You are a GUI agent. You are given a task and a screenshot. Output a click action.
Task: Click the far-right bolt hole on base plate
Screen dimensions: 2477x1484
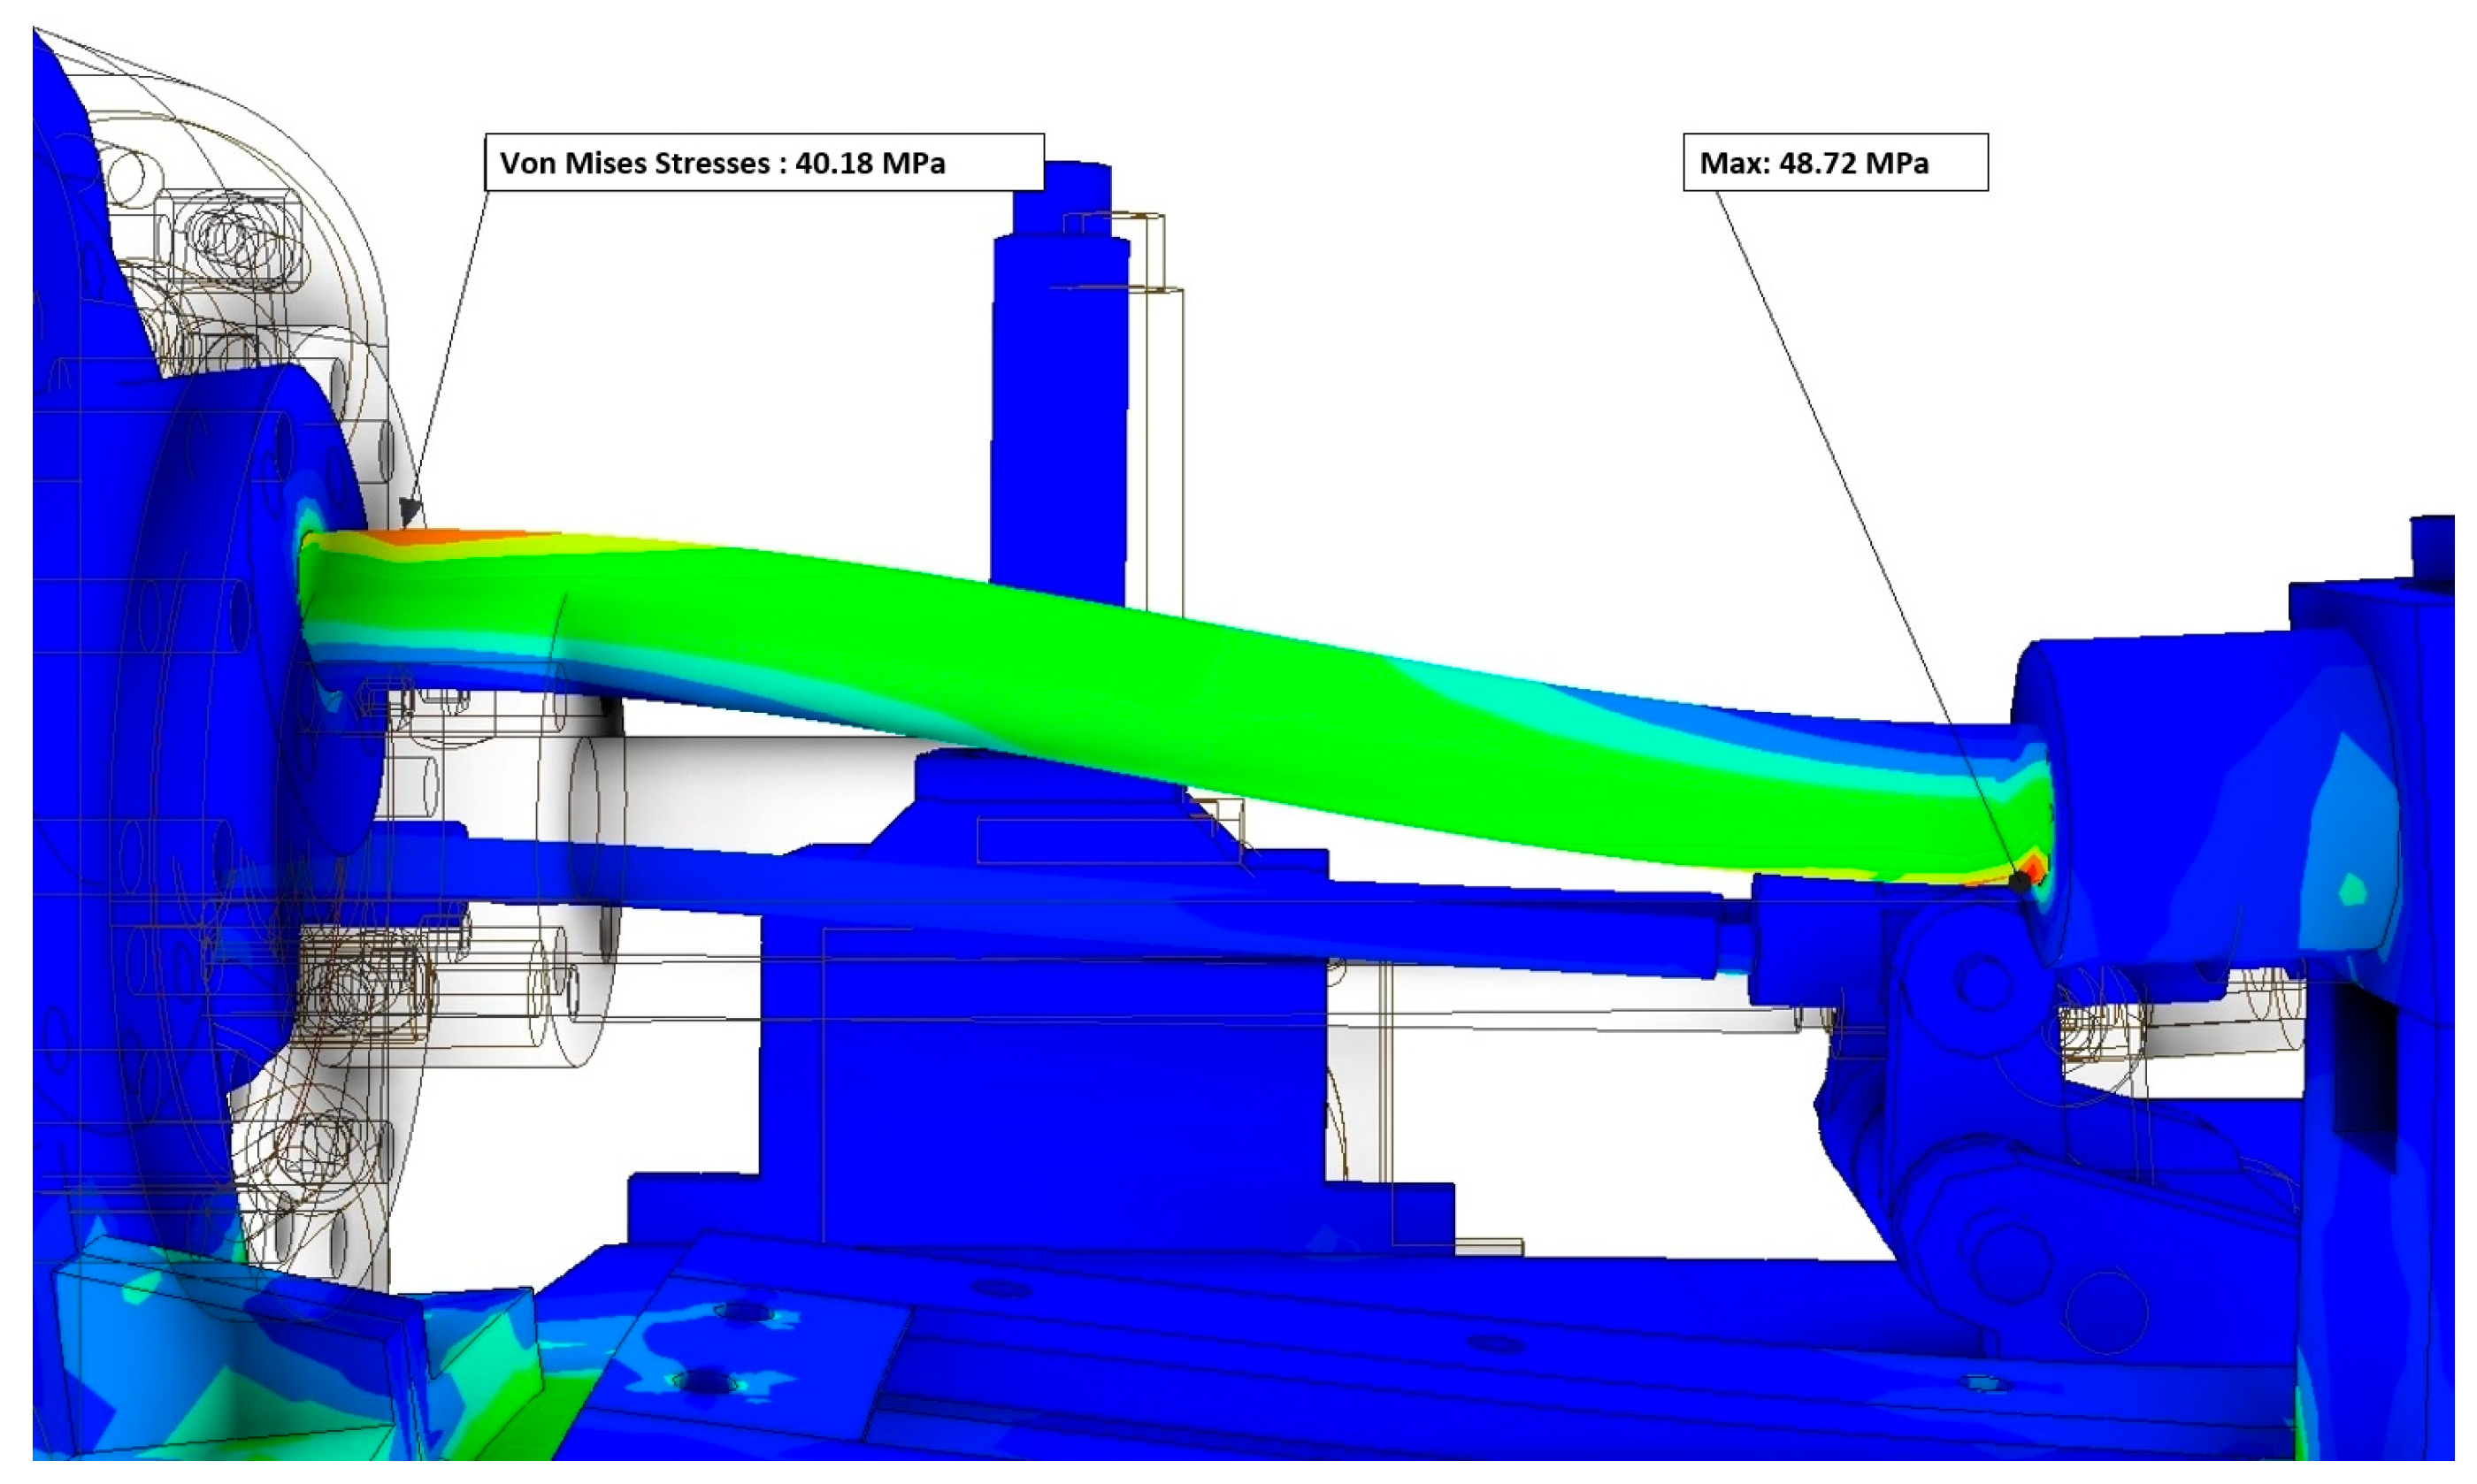tap(1984, 1385)
